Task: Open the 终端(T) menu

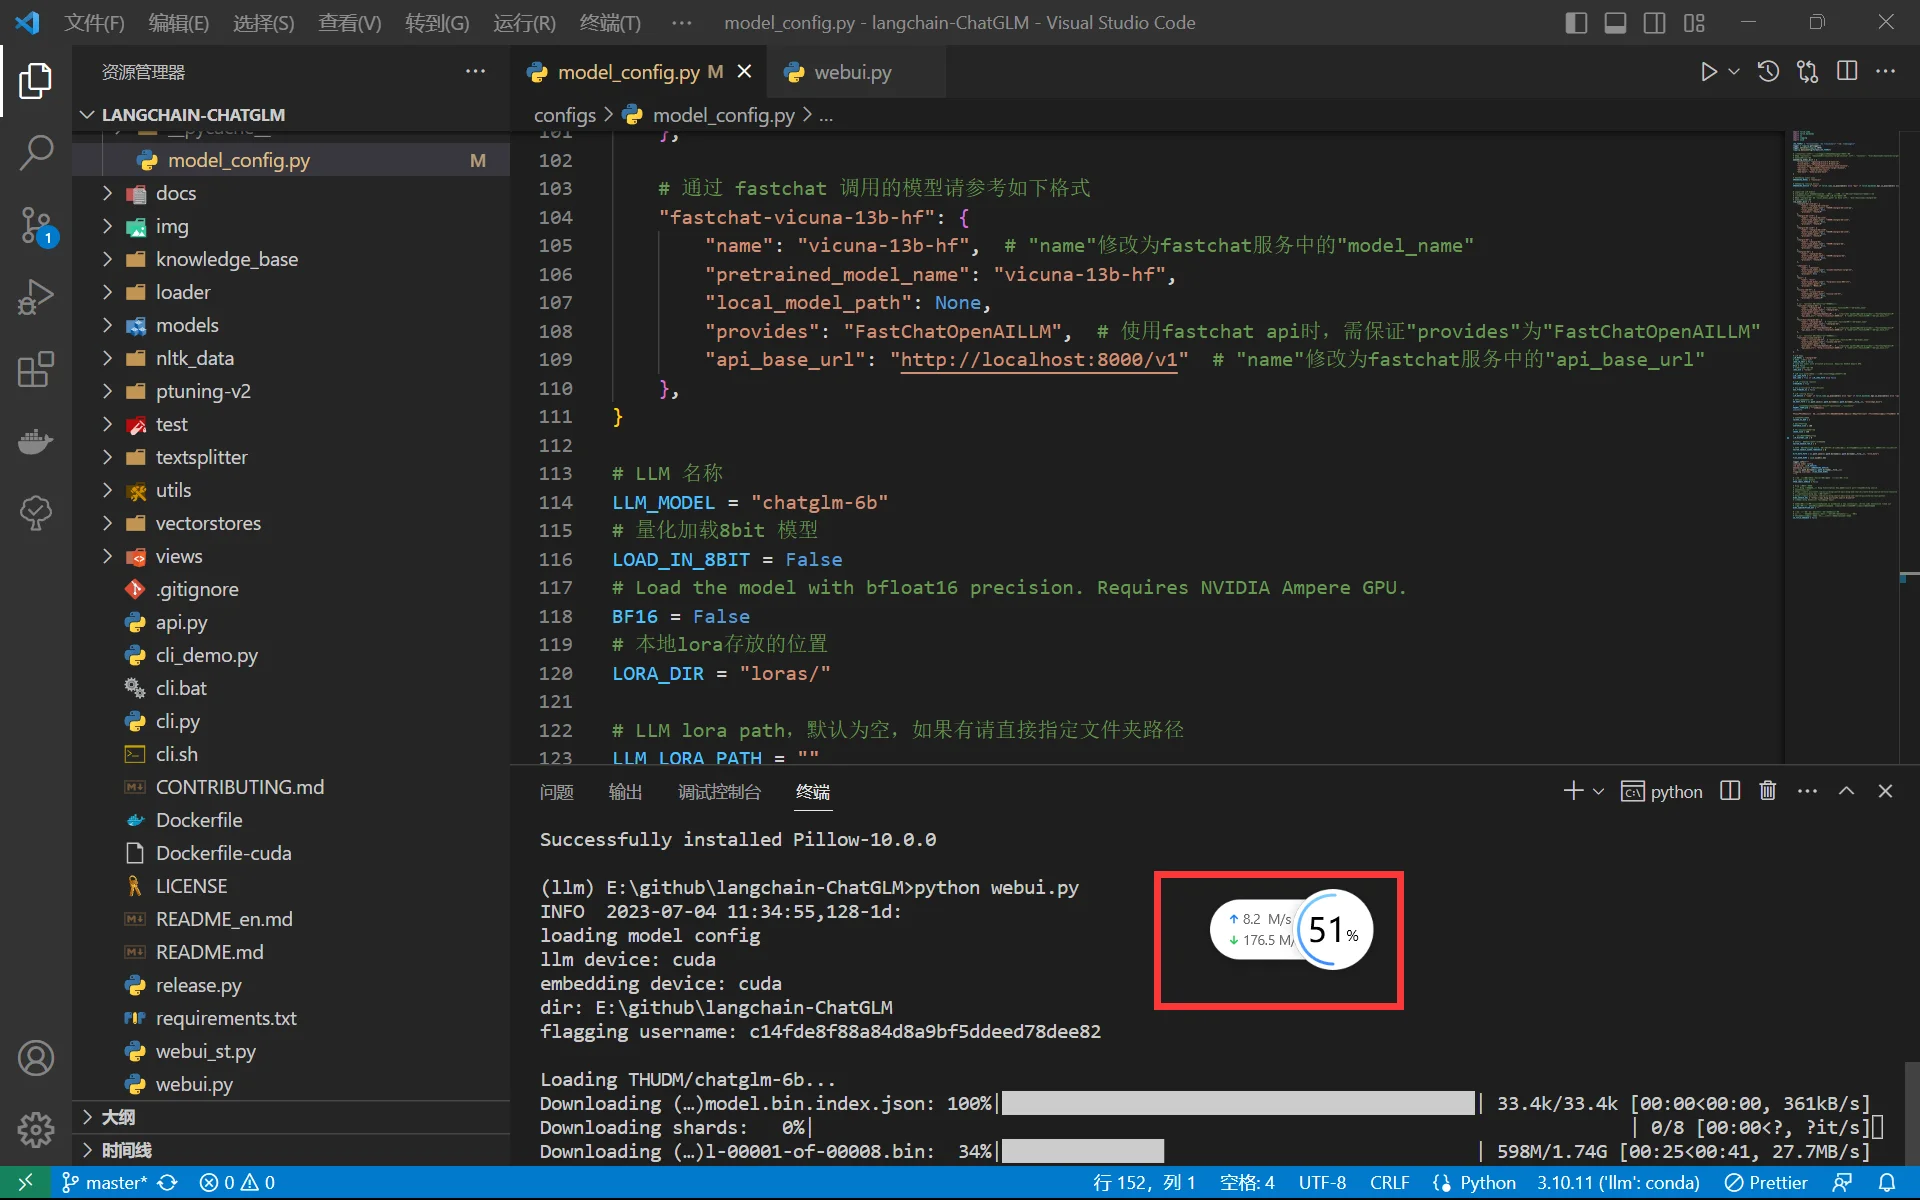Action: coord(609,23)
